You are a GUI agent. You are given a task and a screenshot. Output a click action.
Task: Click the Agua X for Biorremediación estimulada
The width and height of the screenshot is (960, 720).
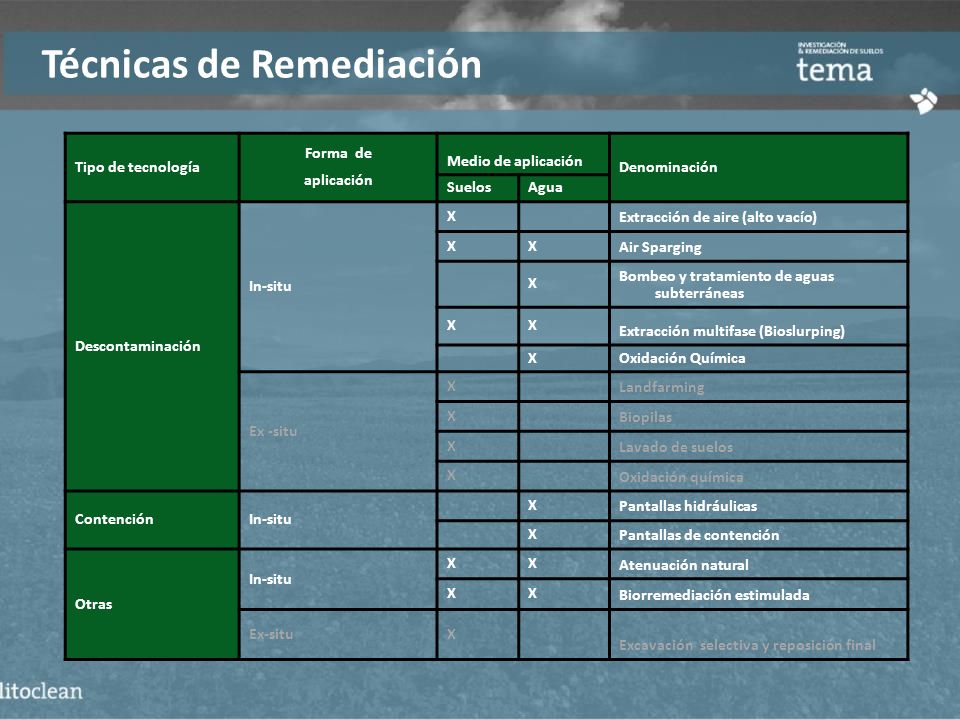pyautogui.click(x=532, y=593)
